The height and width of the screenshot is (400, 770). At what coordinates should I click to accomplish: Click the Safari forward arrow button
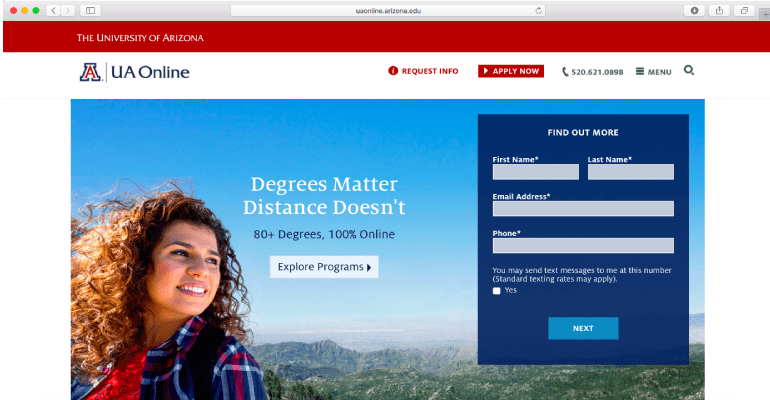pyautogui.click(x=68, y=10)
